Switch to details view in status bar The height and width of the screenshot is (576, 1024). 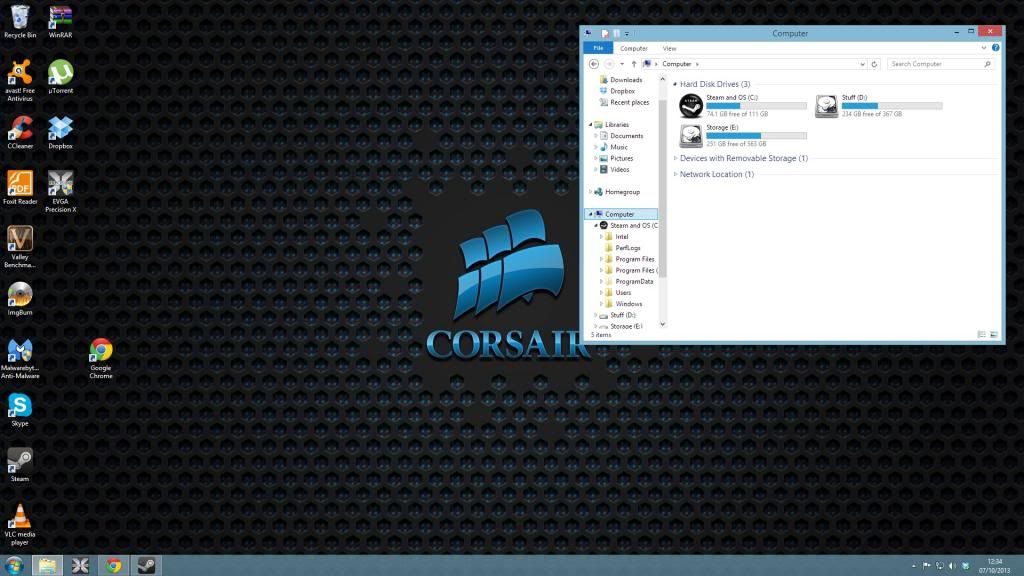982,334
